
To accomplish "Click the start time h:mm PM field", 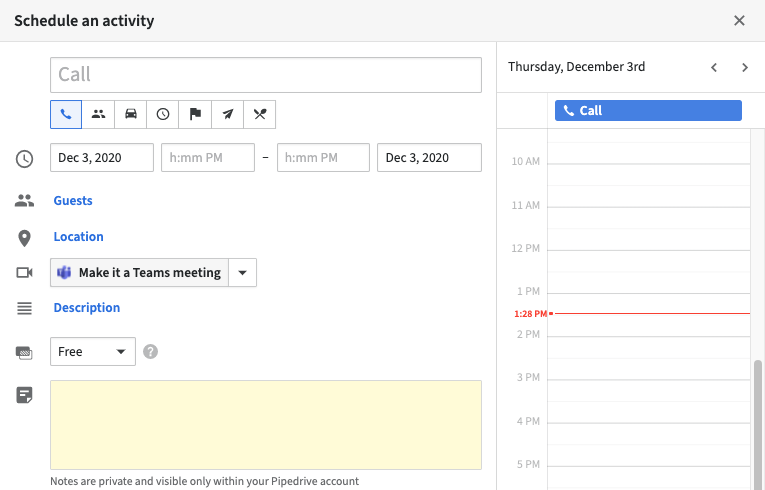I will tap(208, 157).
